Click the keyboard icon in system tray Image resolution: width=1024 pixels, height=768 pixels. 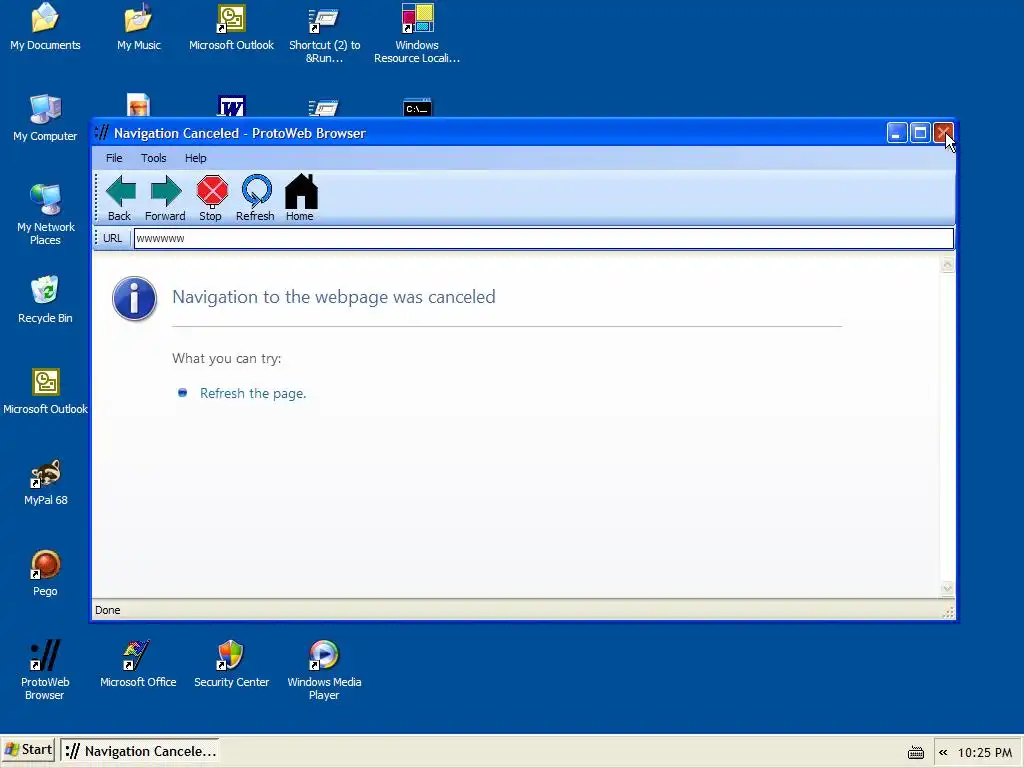coord(916,753)
